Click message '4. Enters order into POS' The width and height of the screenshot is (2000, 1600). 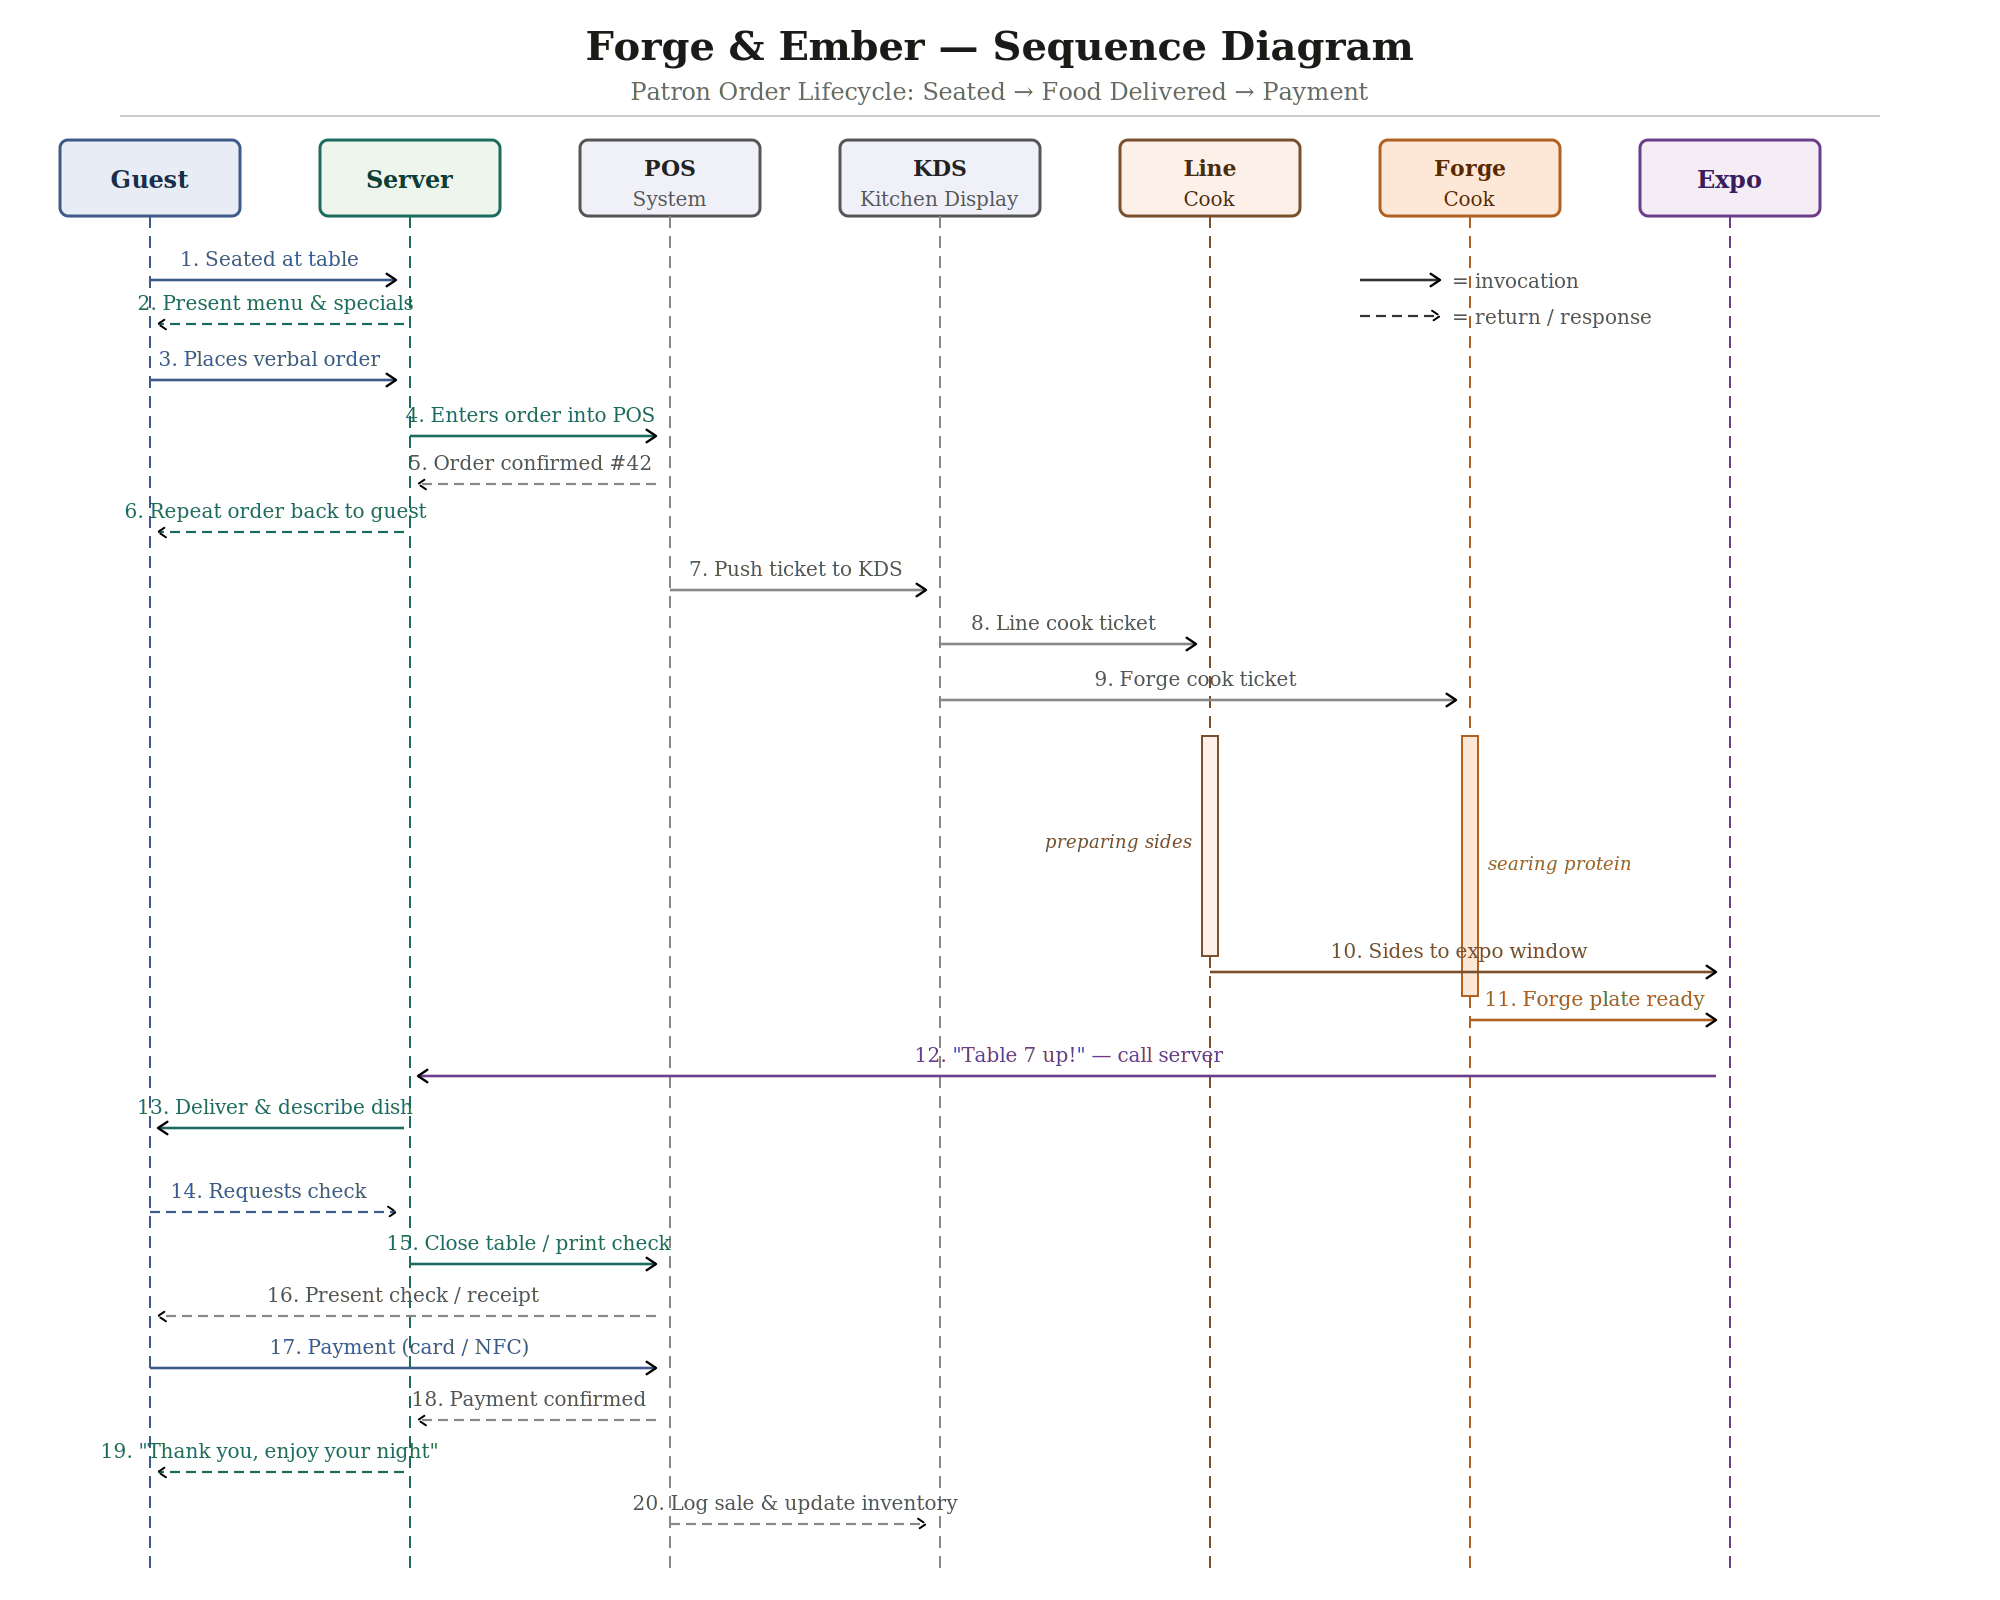(530, 416)
